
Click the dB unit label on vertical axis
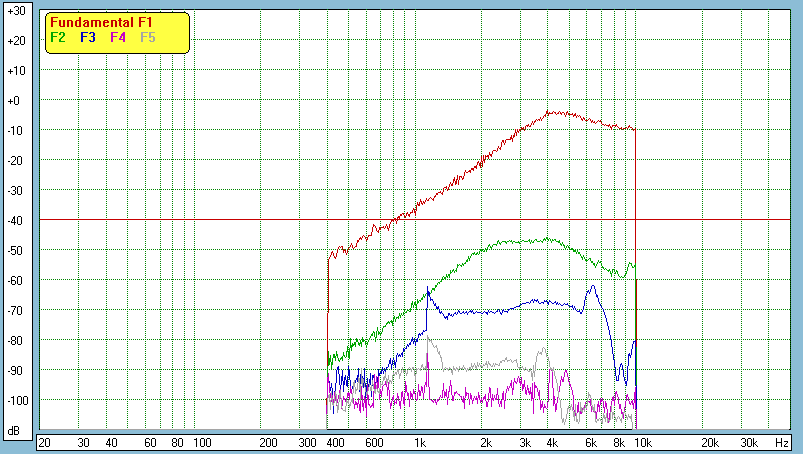click(15, 431)
